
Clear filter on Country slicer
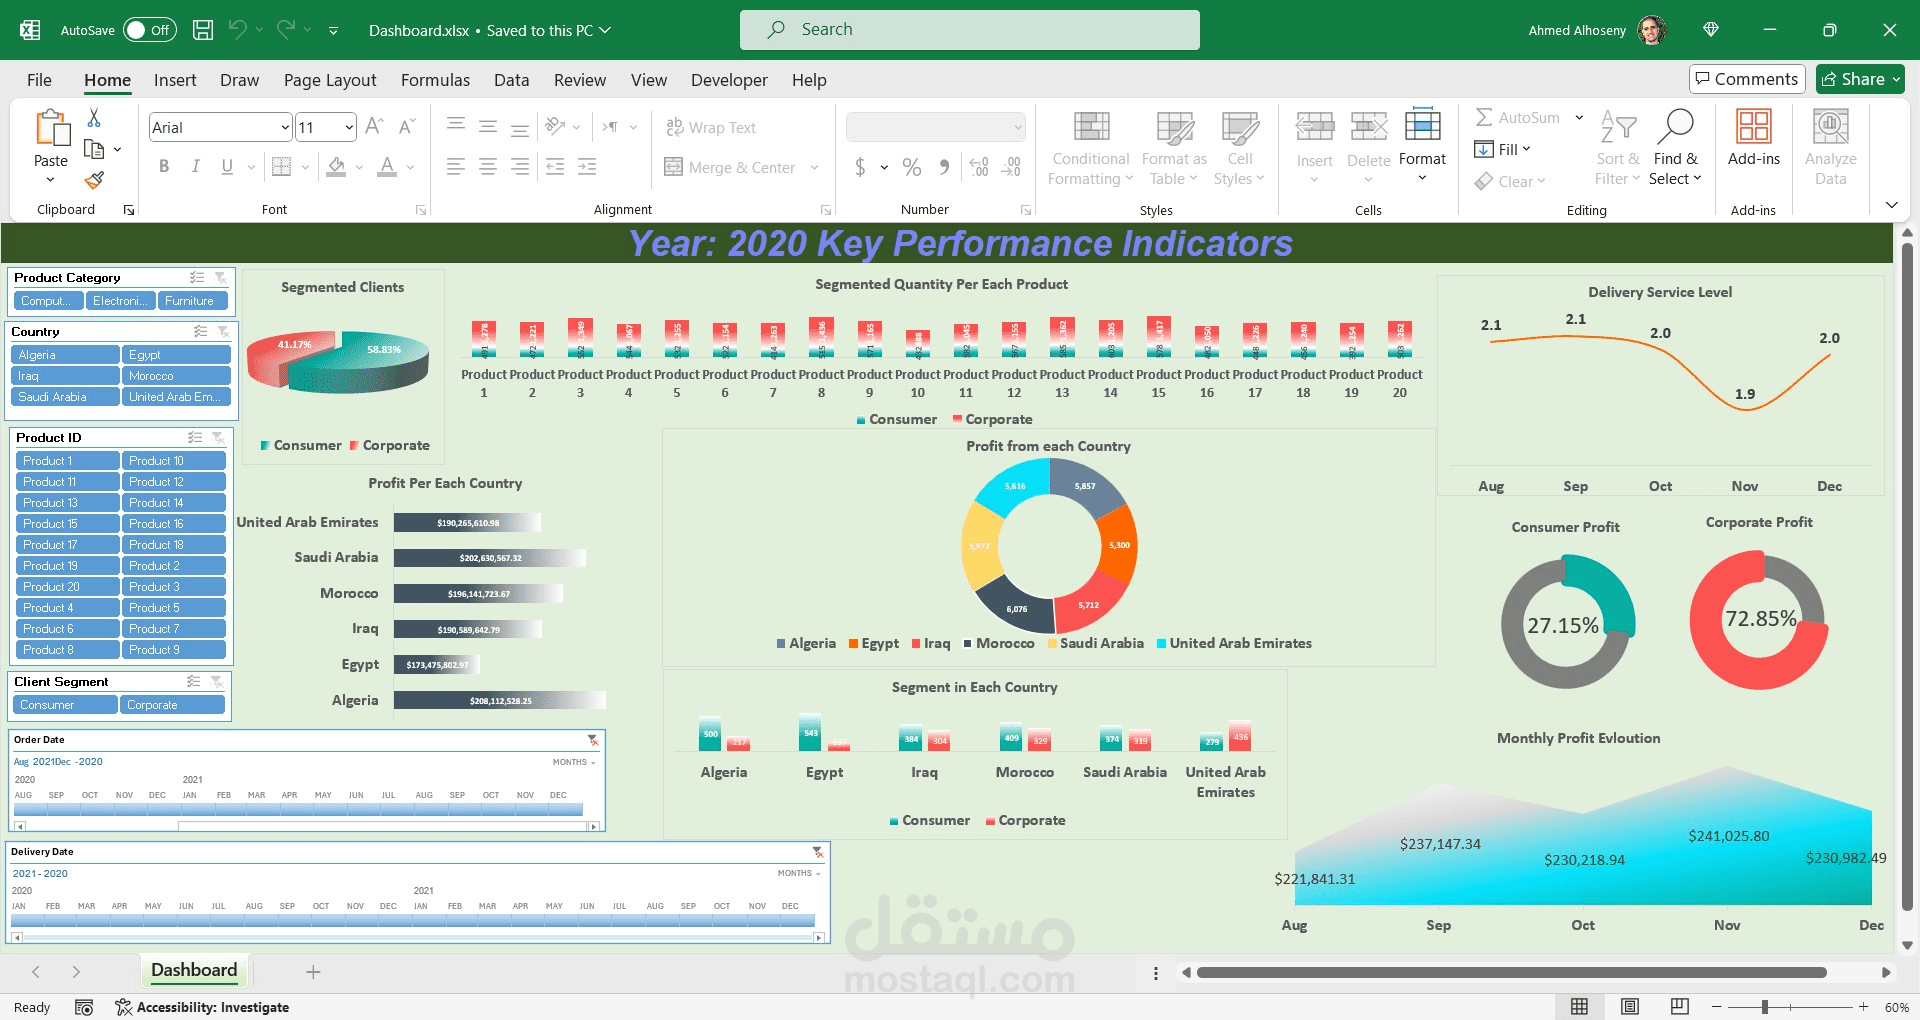[224, 332]
